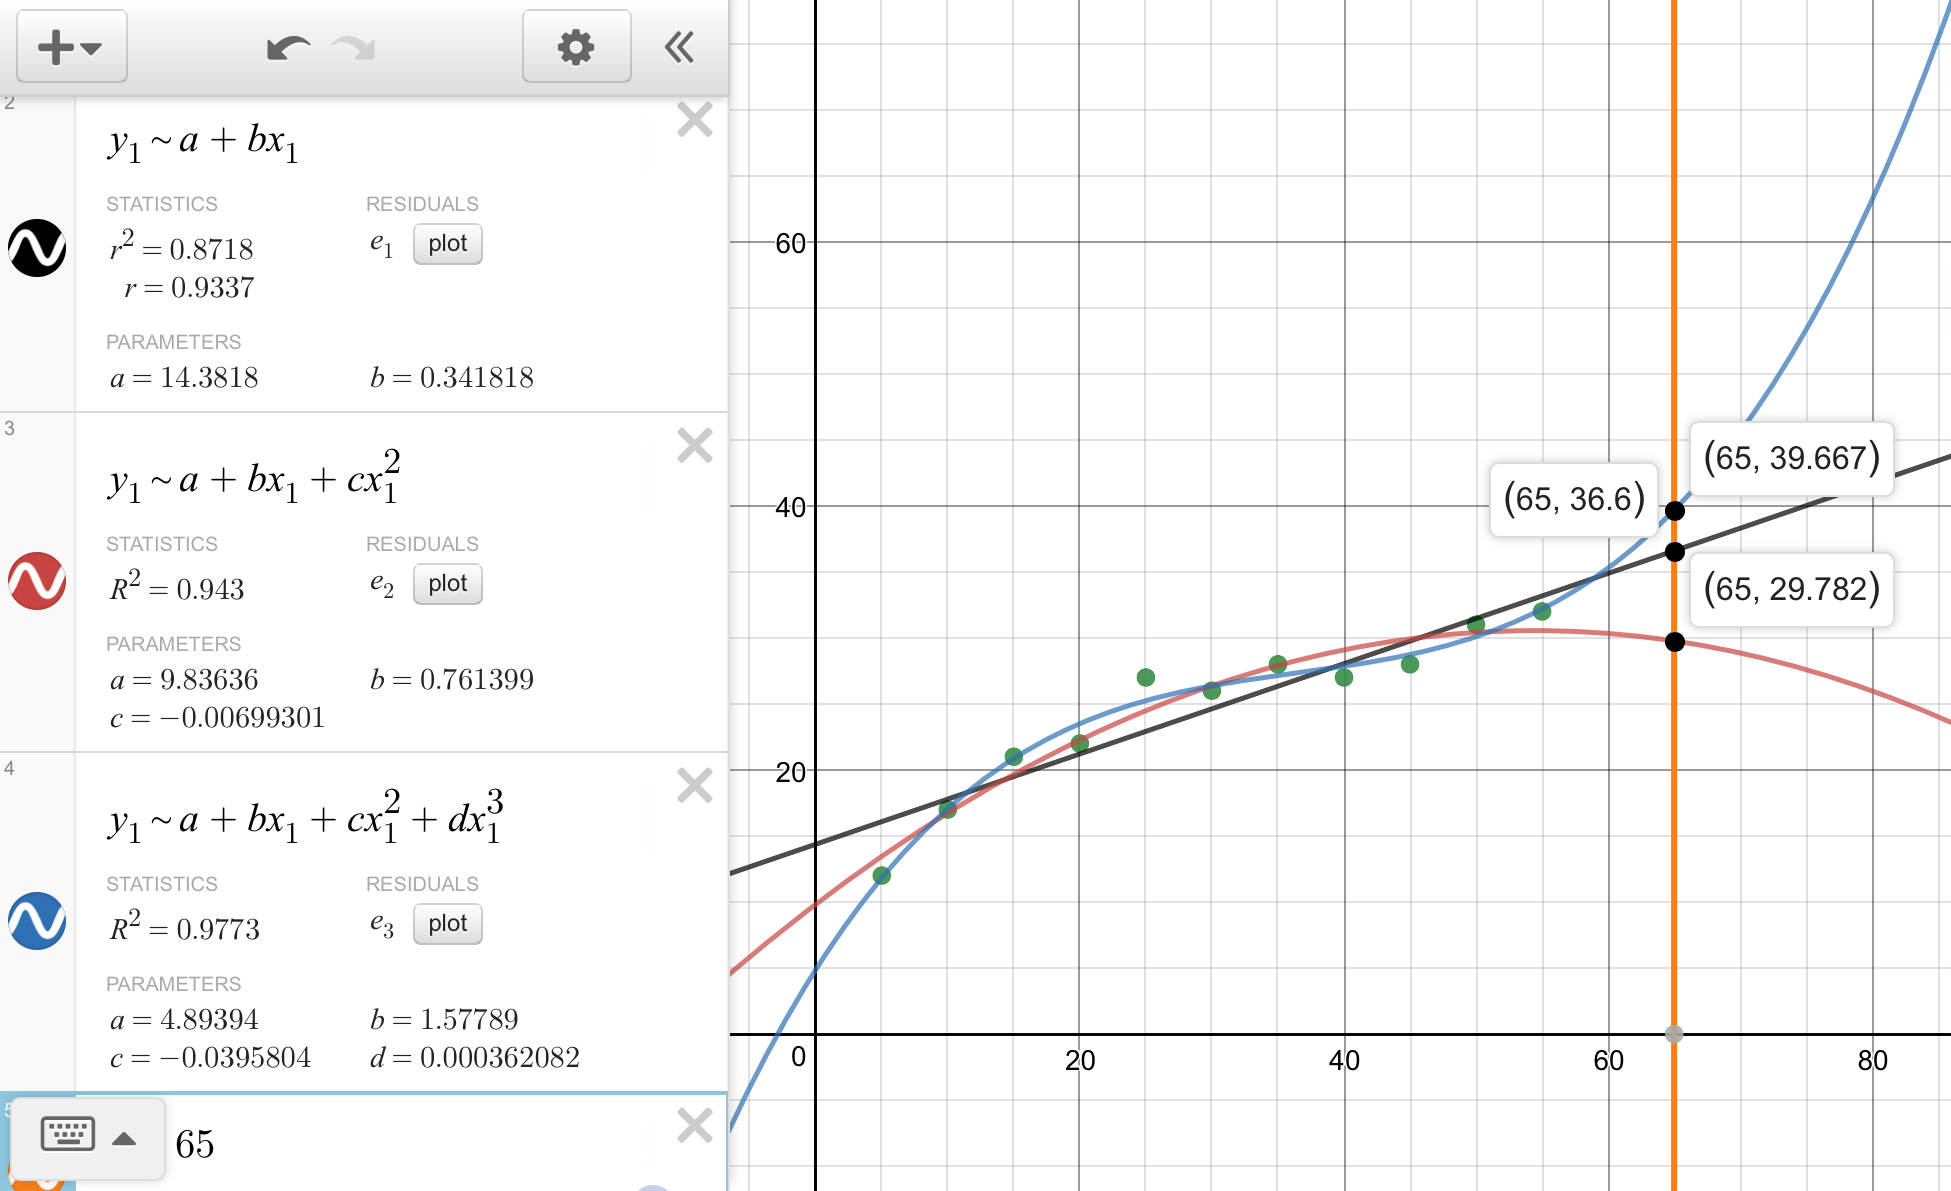Plot residuals e1 for linear fit
This screenshot has width=1951, height=1191.
tap(447, 244)
